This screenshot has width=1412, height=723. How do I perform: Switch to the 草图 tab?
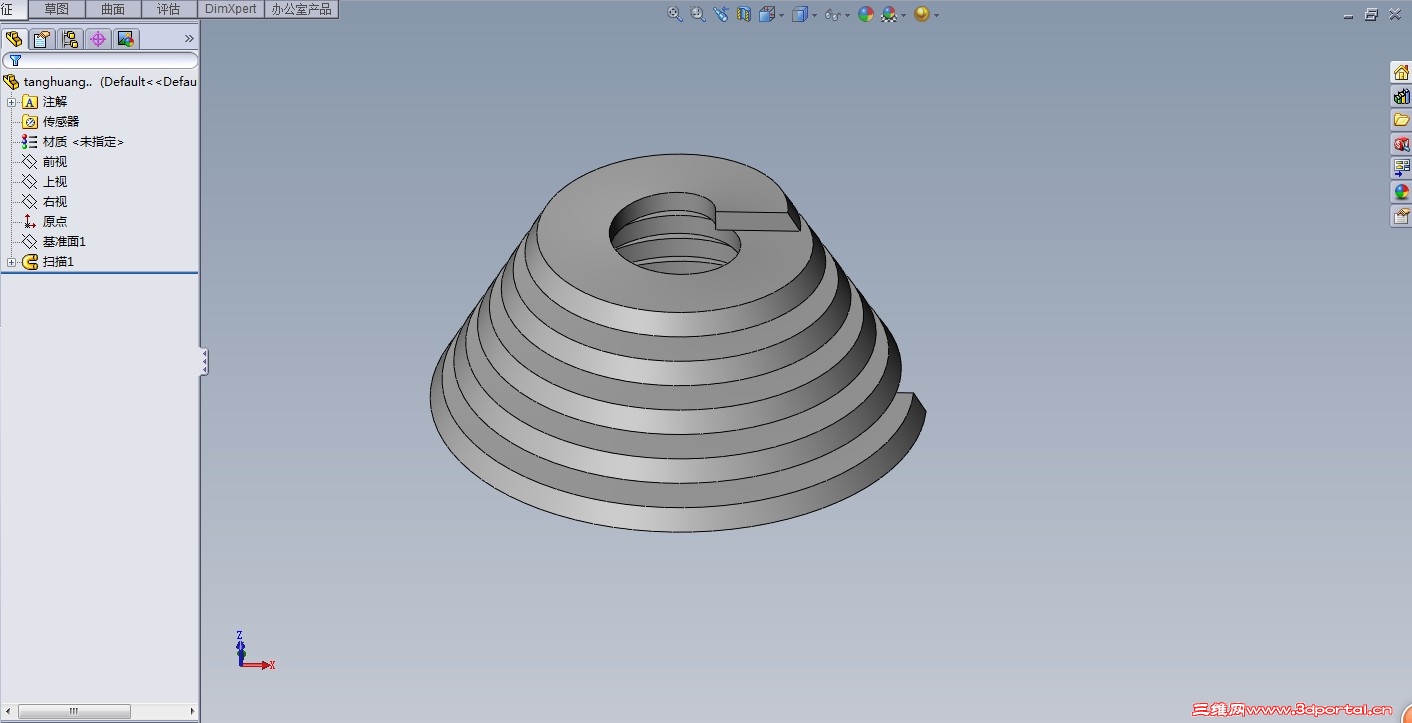[x=57, y=9]
